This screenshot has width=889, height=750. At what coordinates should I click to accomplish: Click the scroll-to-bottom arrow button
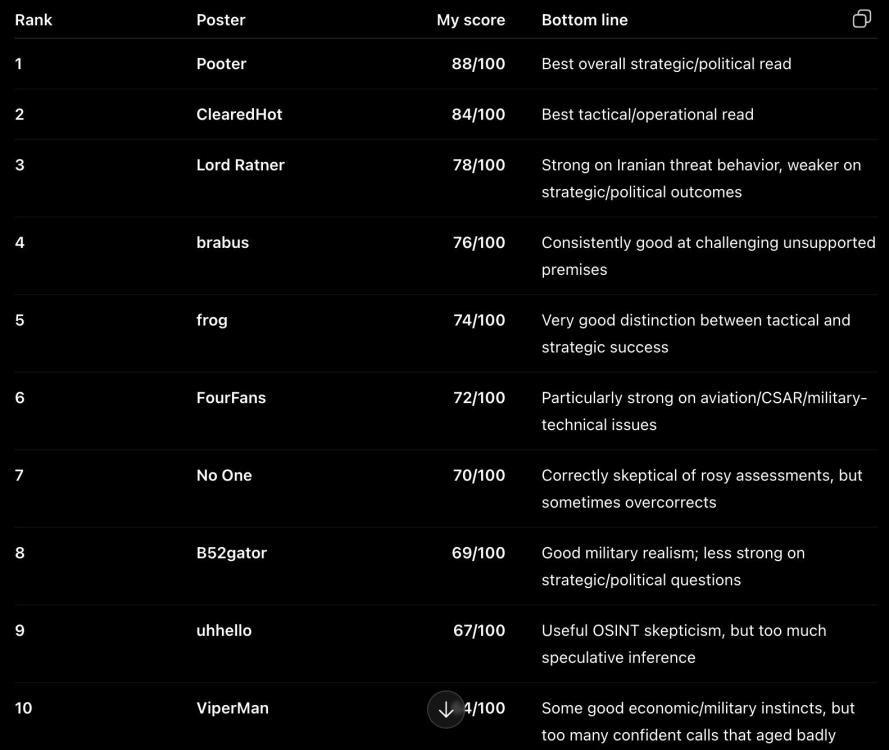coord(446,709)
